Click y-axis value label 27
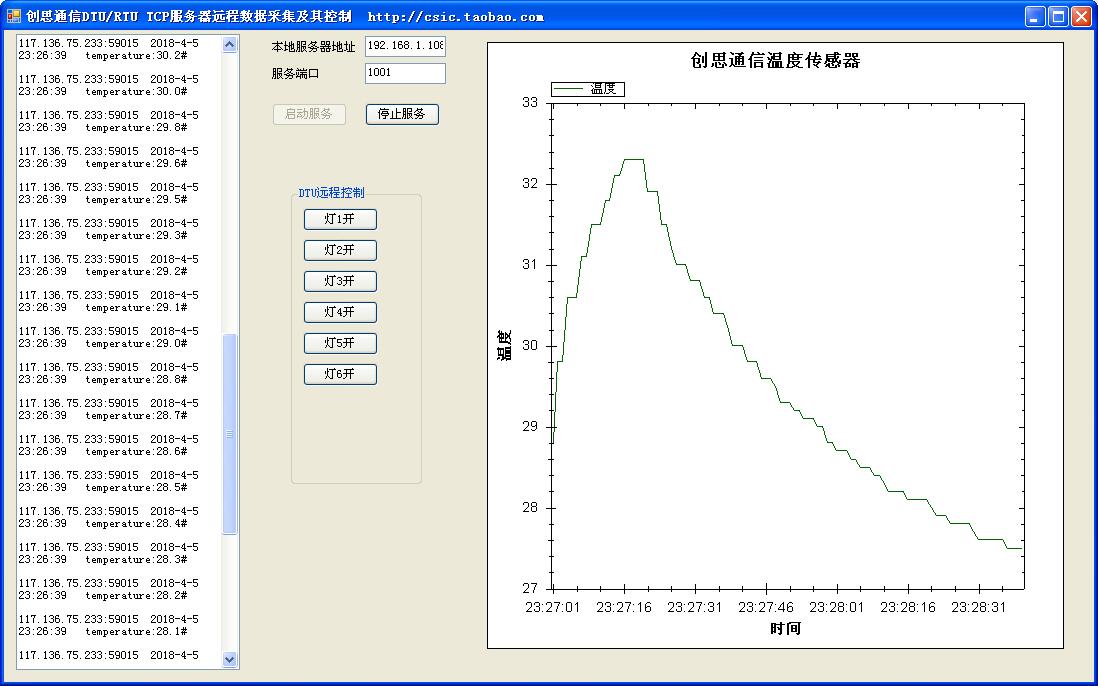This screenshot has height=686, width=1098. [x=530, y=588]
